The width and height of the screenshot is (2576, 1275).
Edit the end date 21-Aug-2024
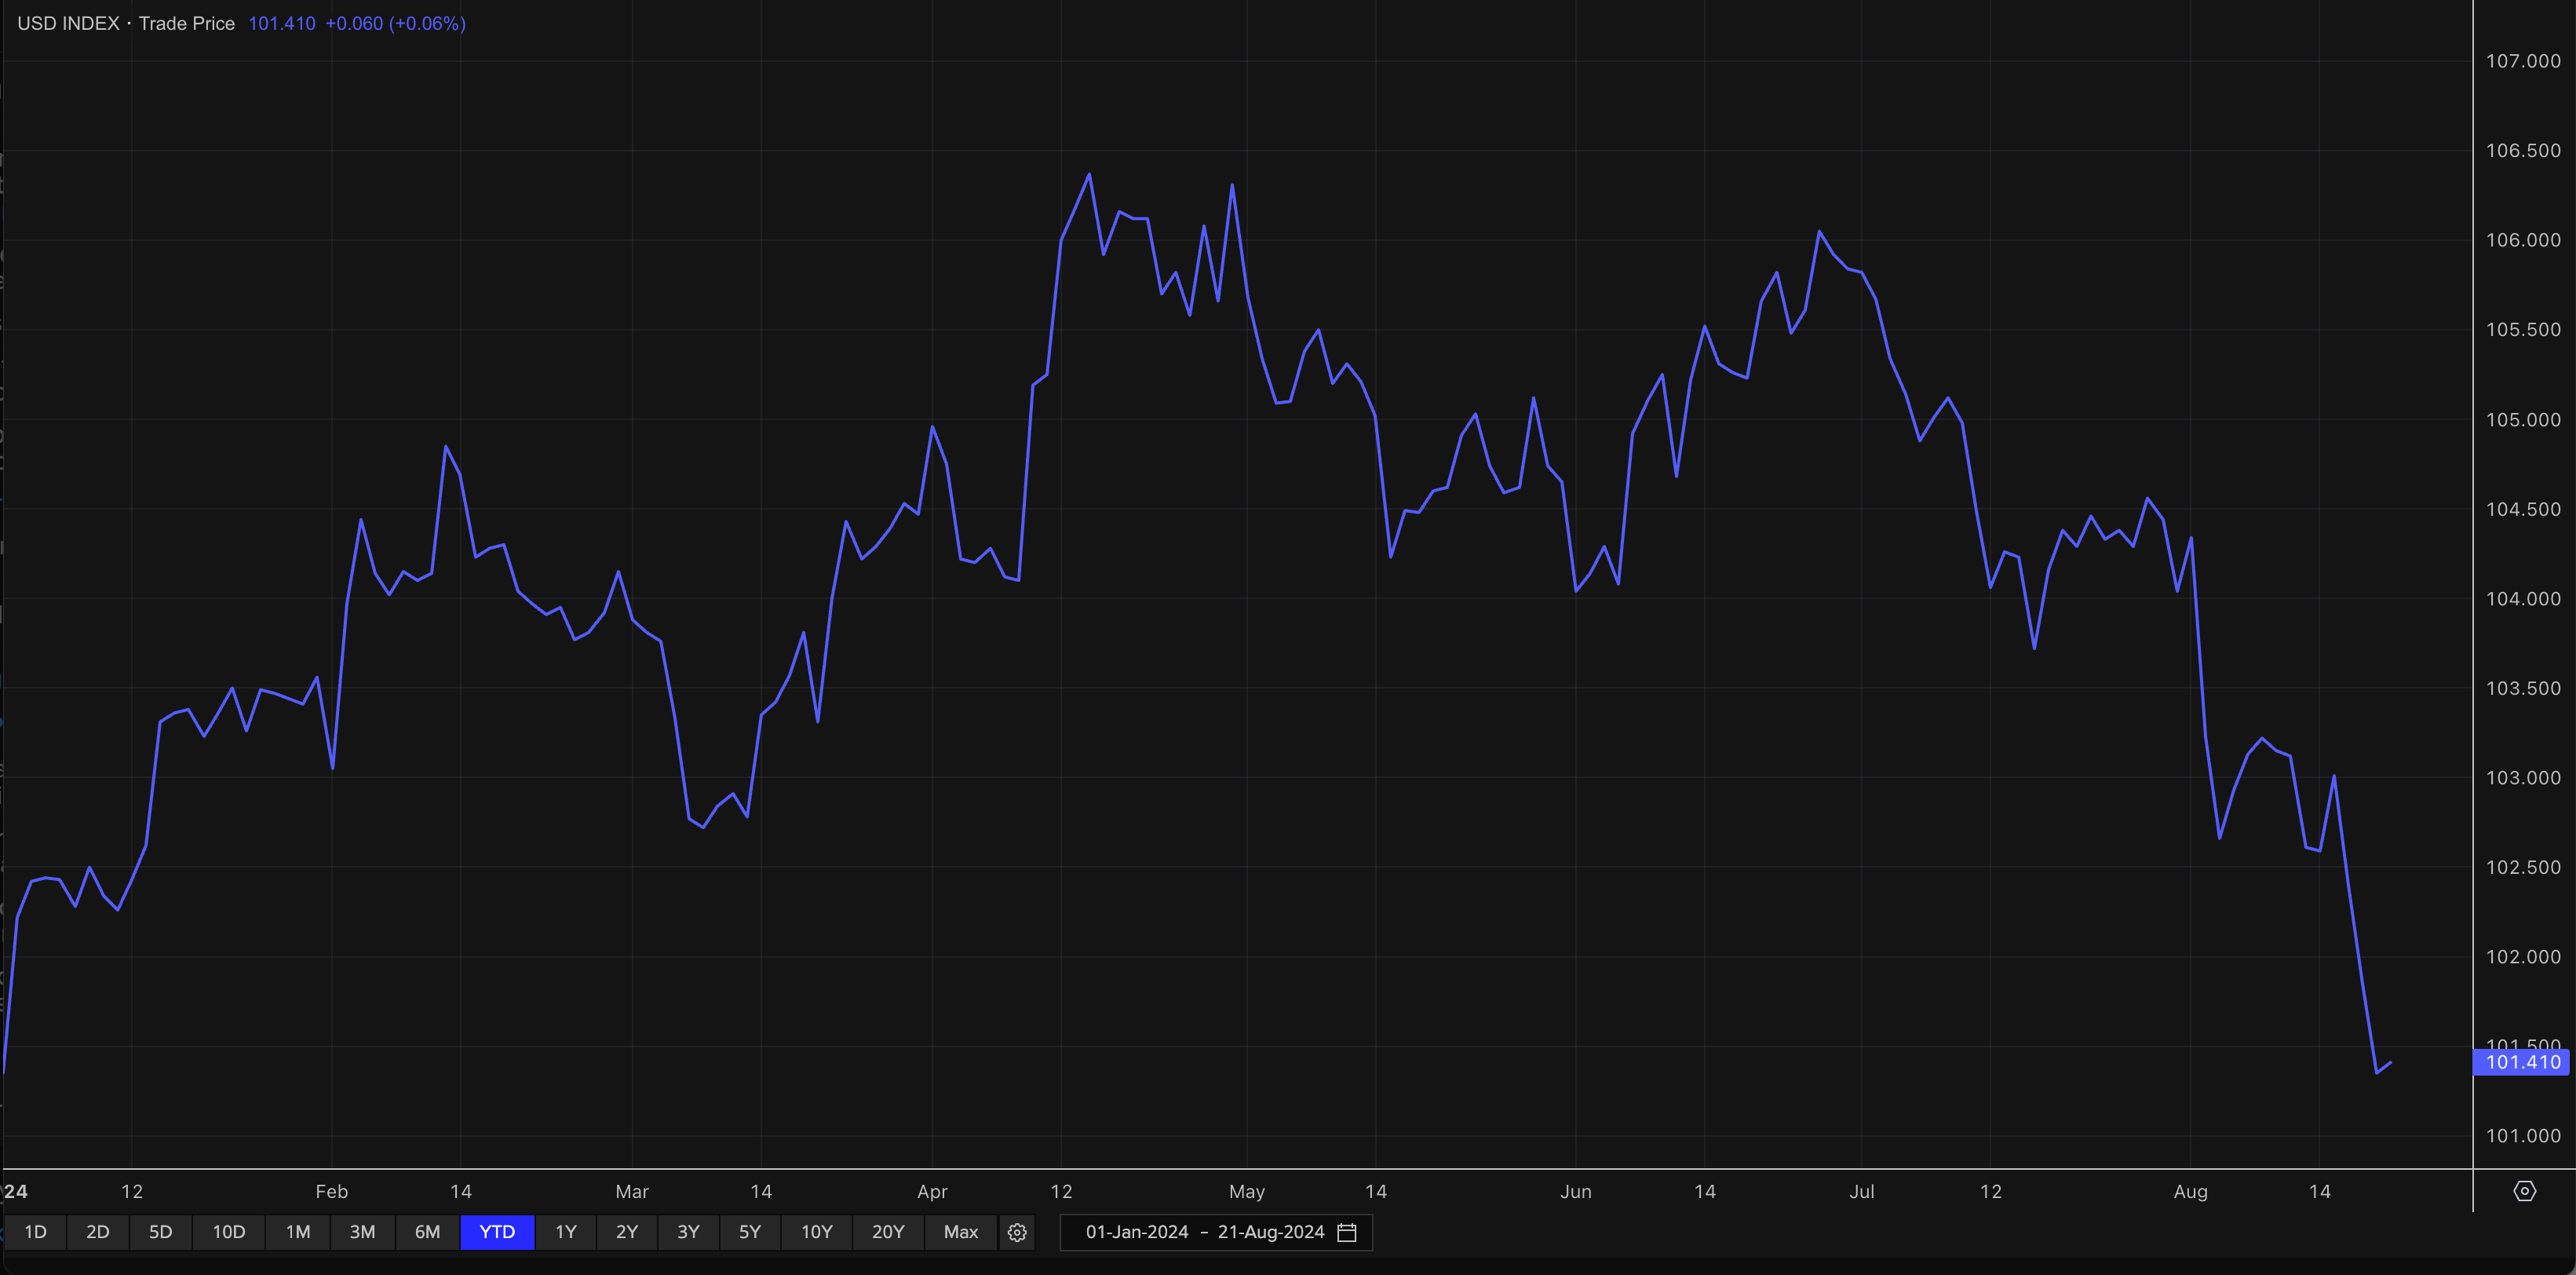click(x=1271, y=1232)
